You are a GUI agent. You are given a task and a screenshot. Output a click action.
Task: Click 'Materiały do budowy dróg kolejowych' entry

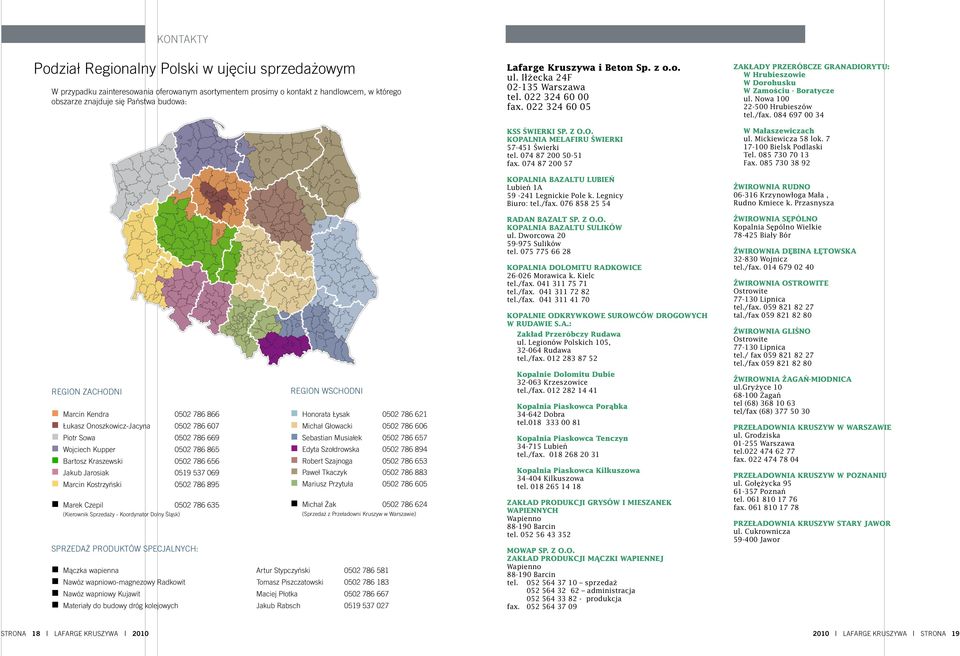point(120,605)
